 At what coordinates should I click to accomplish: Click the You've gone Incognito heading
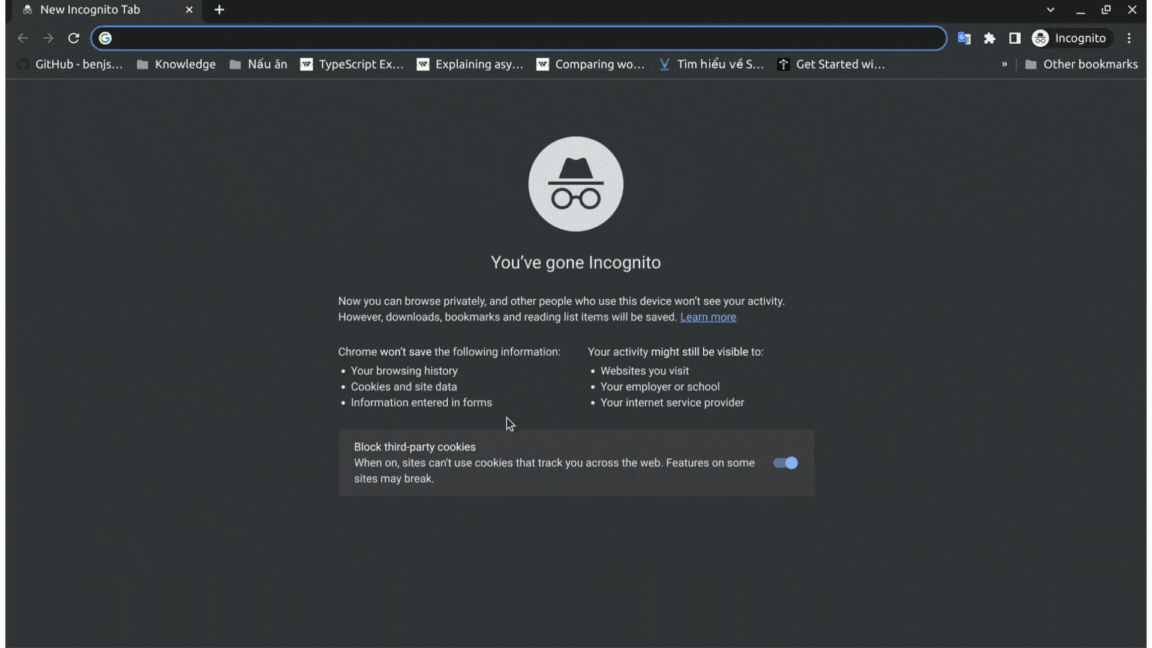576,262
